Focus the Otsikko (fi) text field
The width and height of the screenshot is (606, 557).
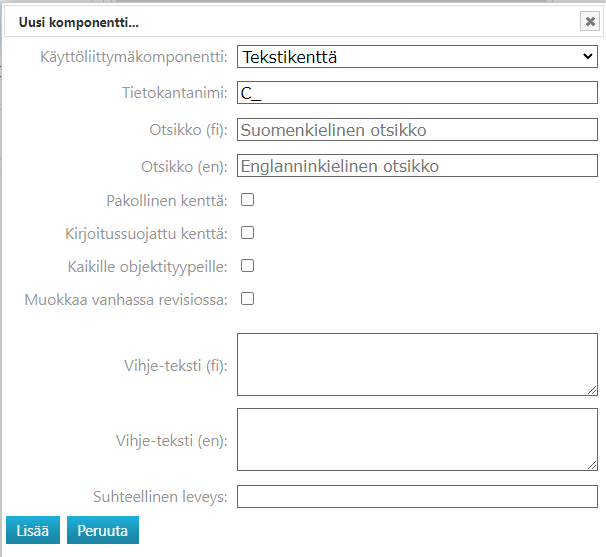(417, 130)
